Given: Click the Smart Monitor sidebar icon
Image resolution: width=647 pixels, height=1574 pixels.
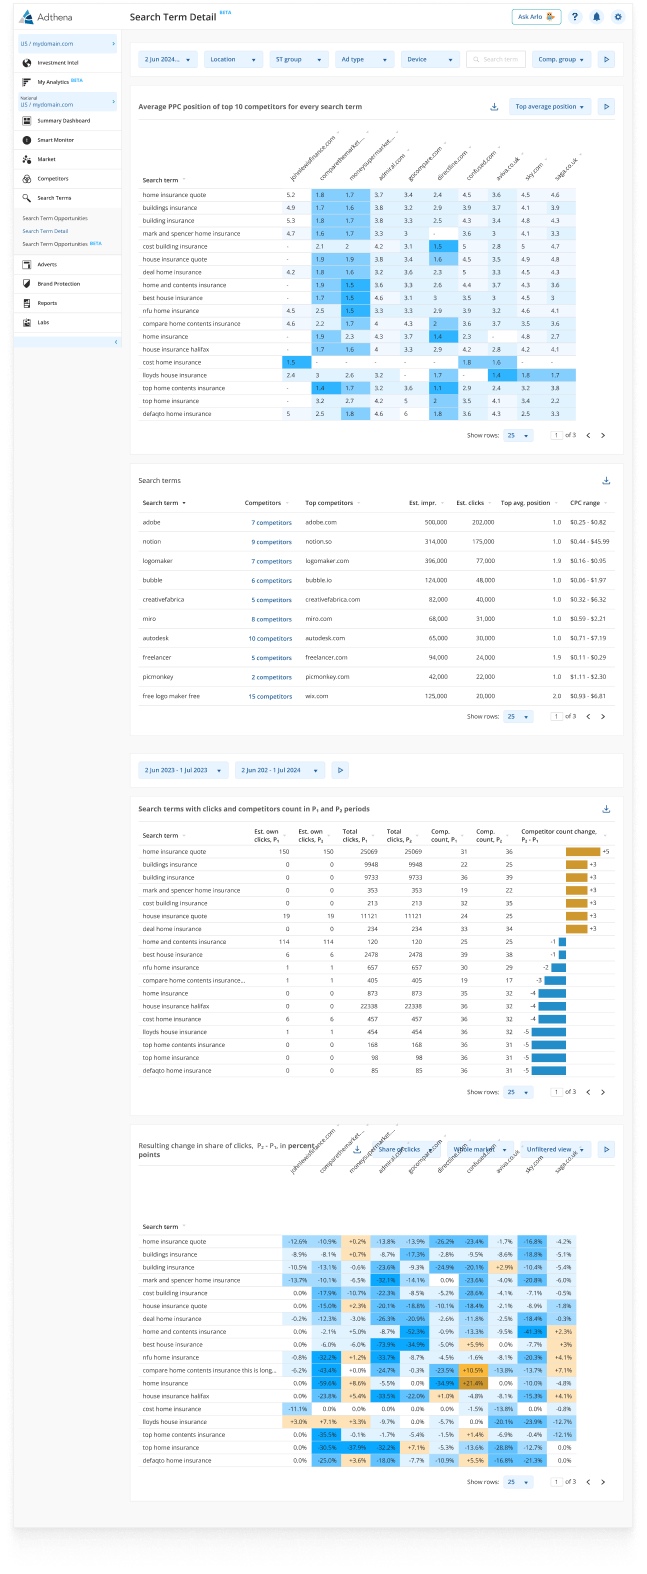Looking at the screenshot, I should [27, 140].
